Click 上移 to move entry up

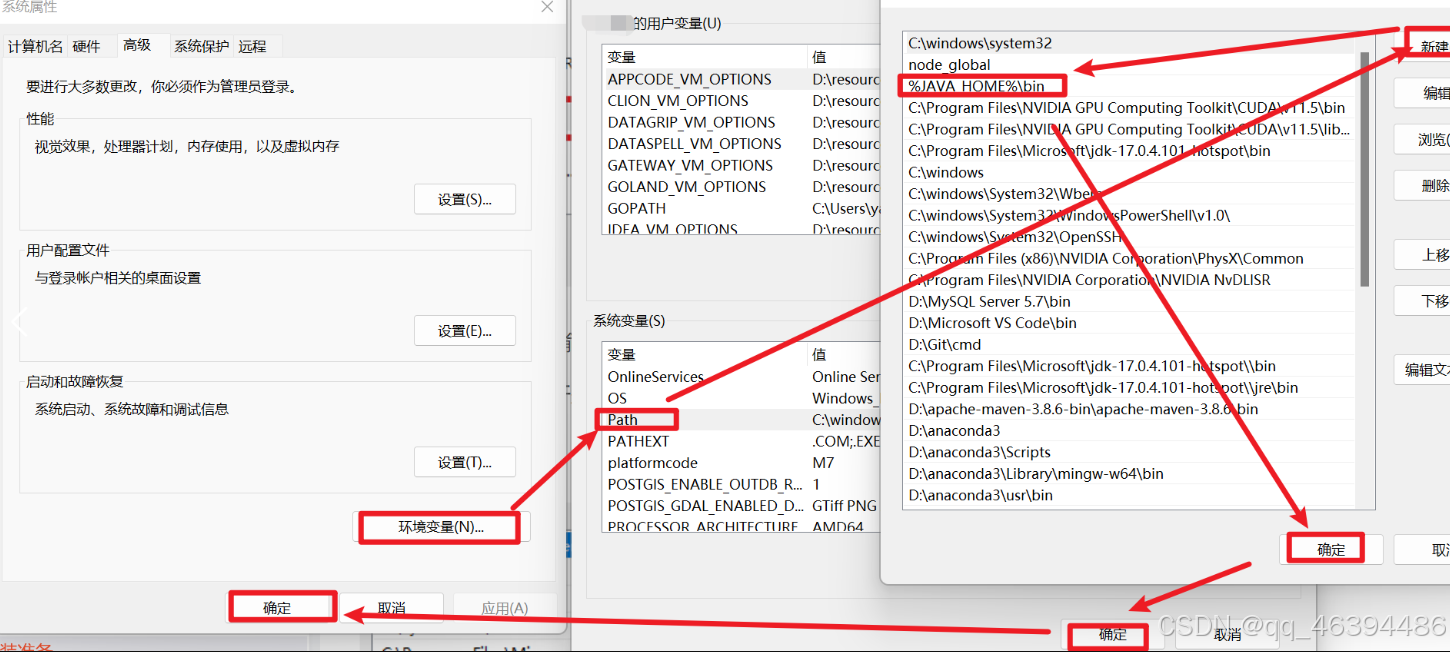pyautogui.click(x=1423, y=255)
